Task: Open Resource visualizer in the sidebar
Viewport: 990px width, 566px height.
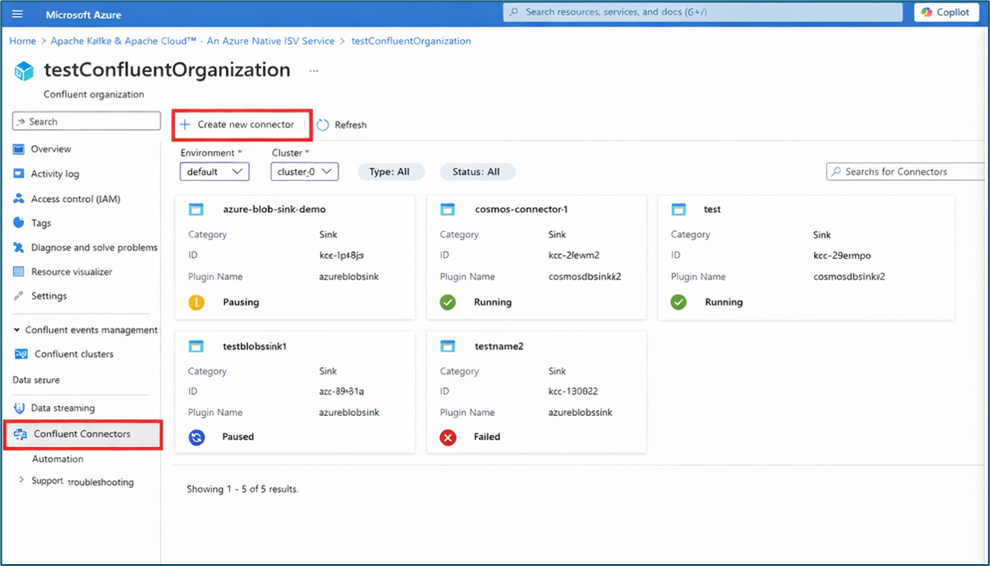Action: tap(71, 272)
